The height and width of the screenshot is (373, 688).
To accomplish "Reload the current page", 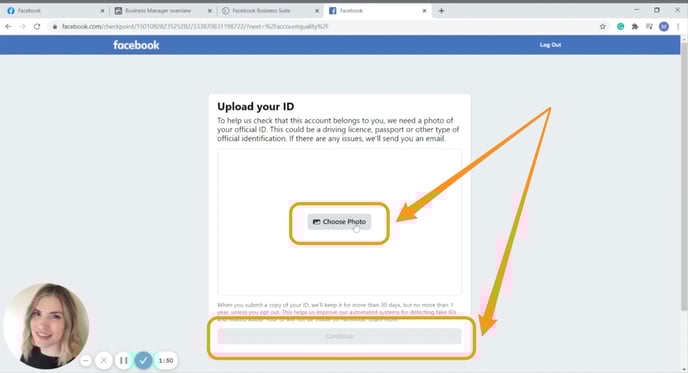I will click(x=37, y=27).
